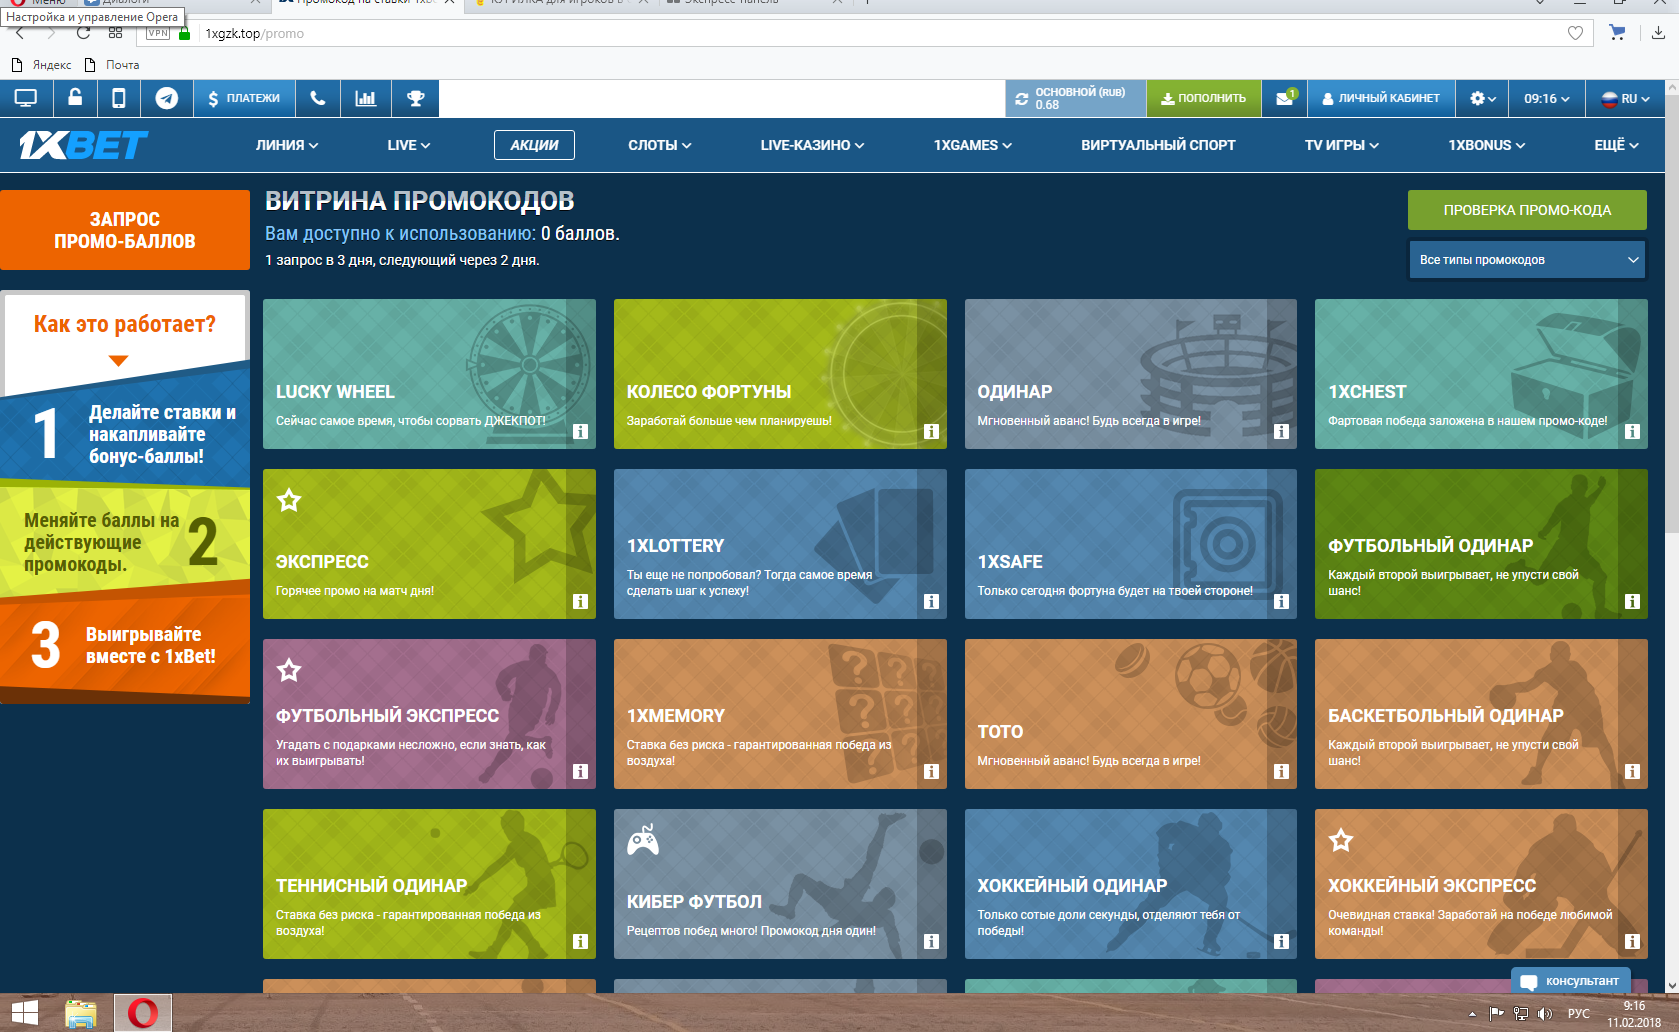Open the desktop version monitor icon
Viewport: 1679px width, 1032px height.
click(26, 98)
